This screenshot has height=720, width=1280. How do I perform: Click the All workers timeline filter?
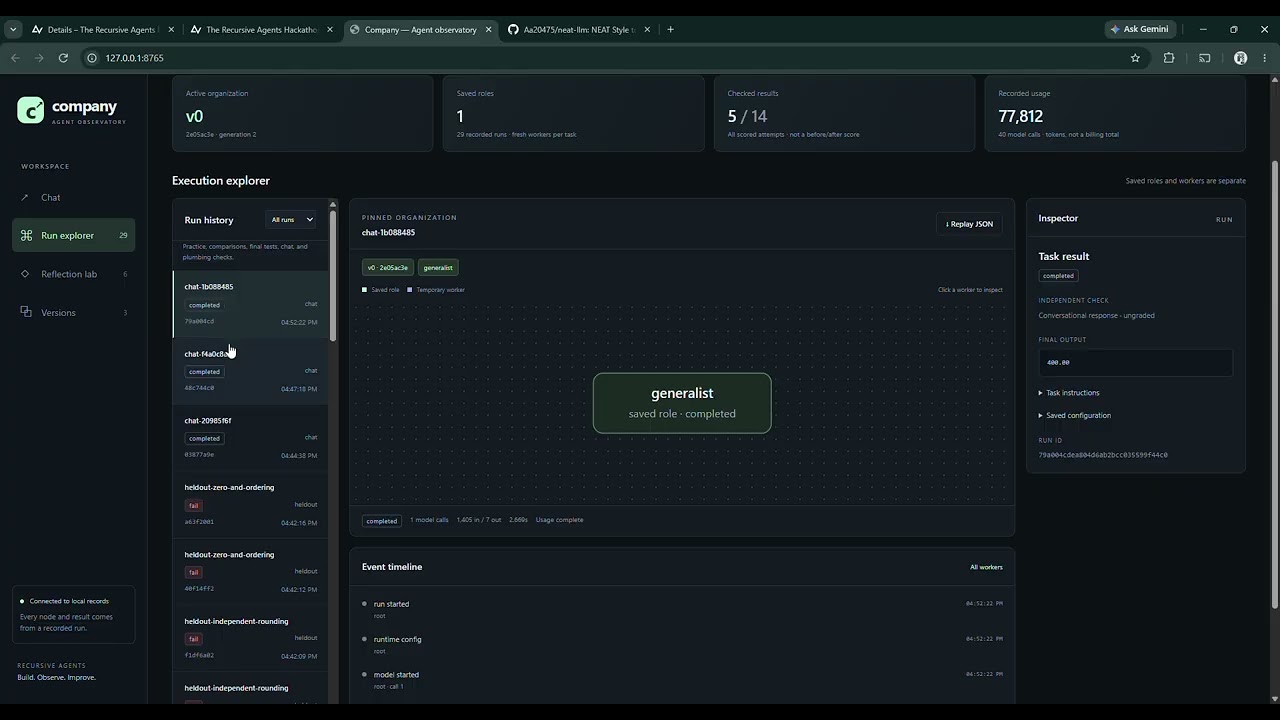(x=986, y=567)
